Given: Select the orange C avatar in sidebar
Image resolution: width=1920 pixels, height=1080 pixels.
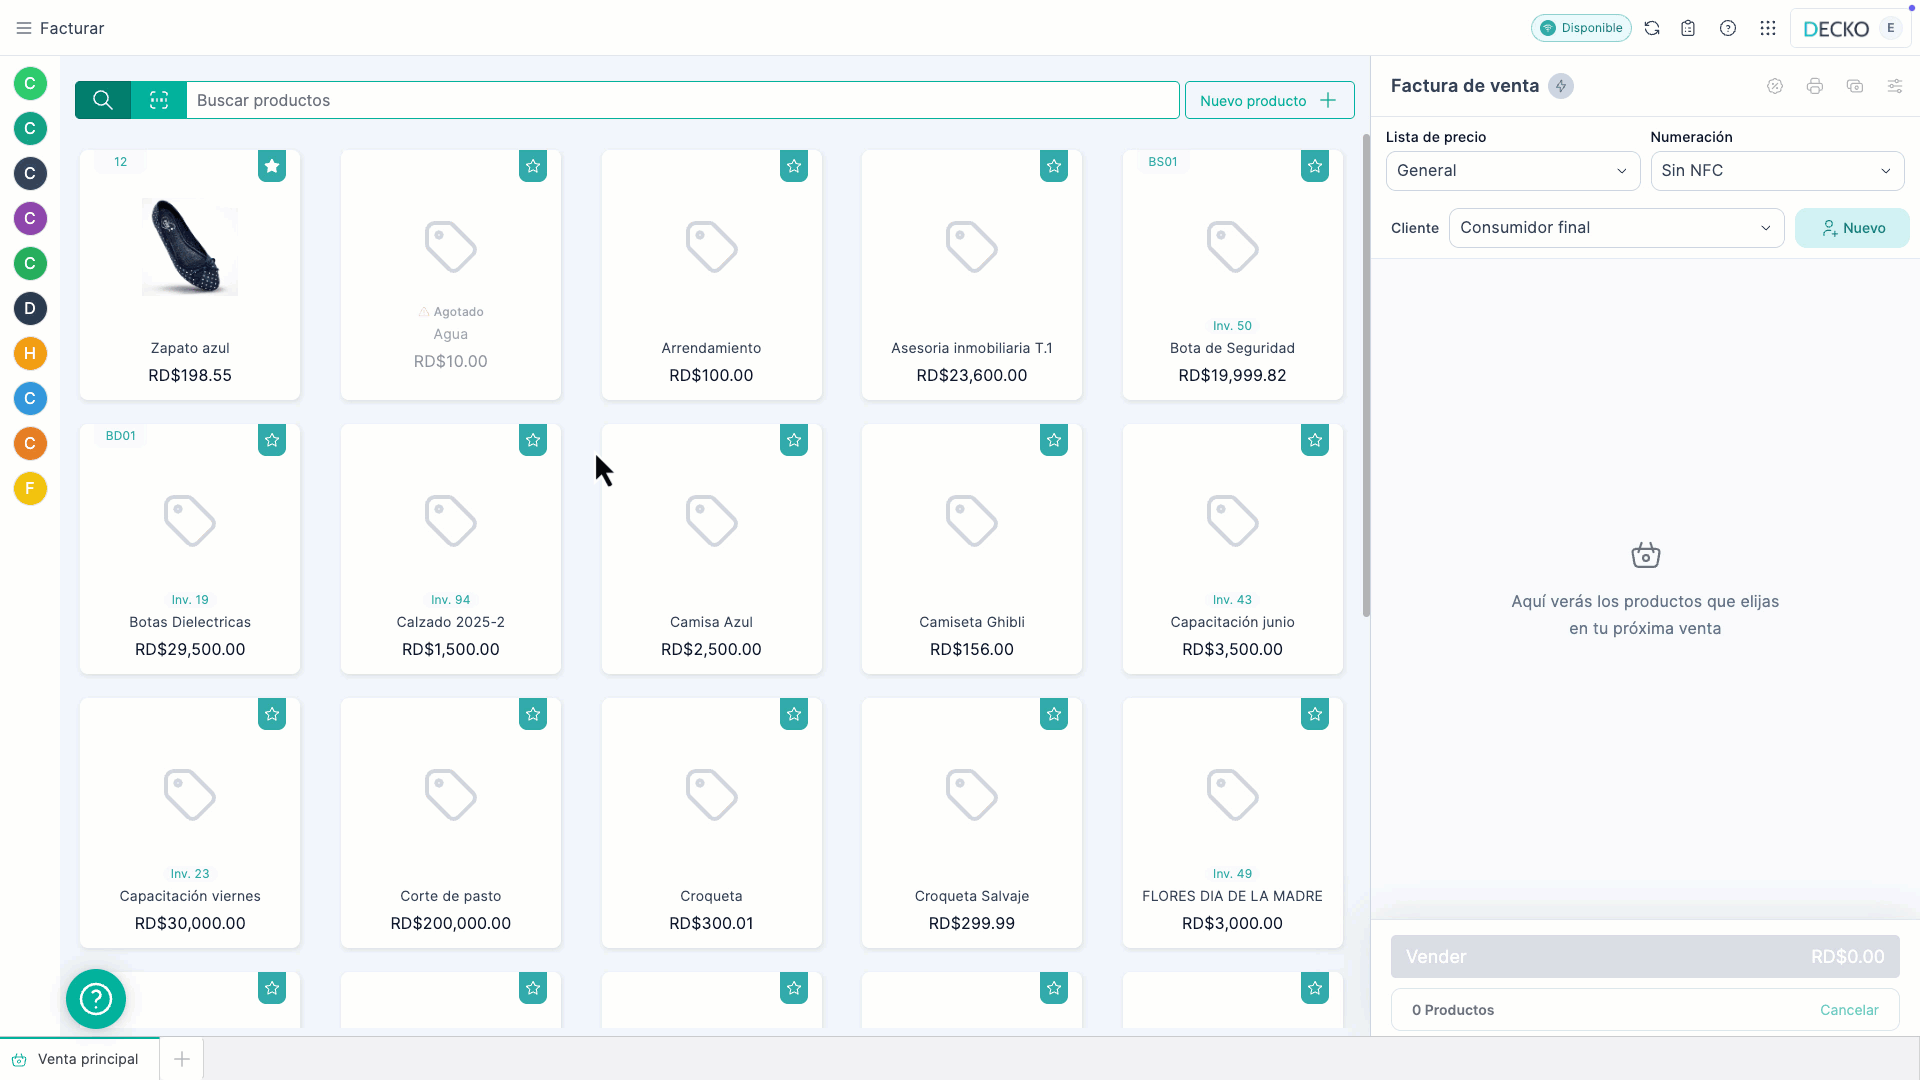Looking at the screenshot, I should [x=30, y=443].
